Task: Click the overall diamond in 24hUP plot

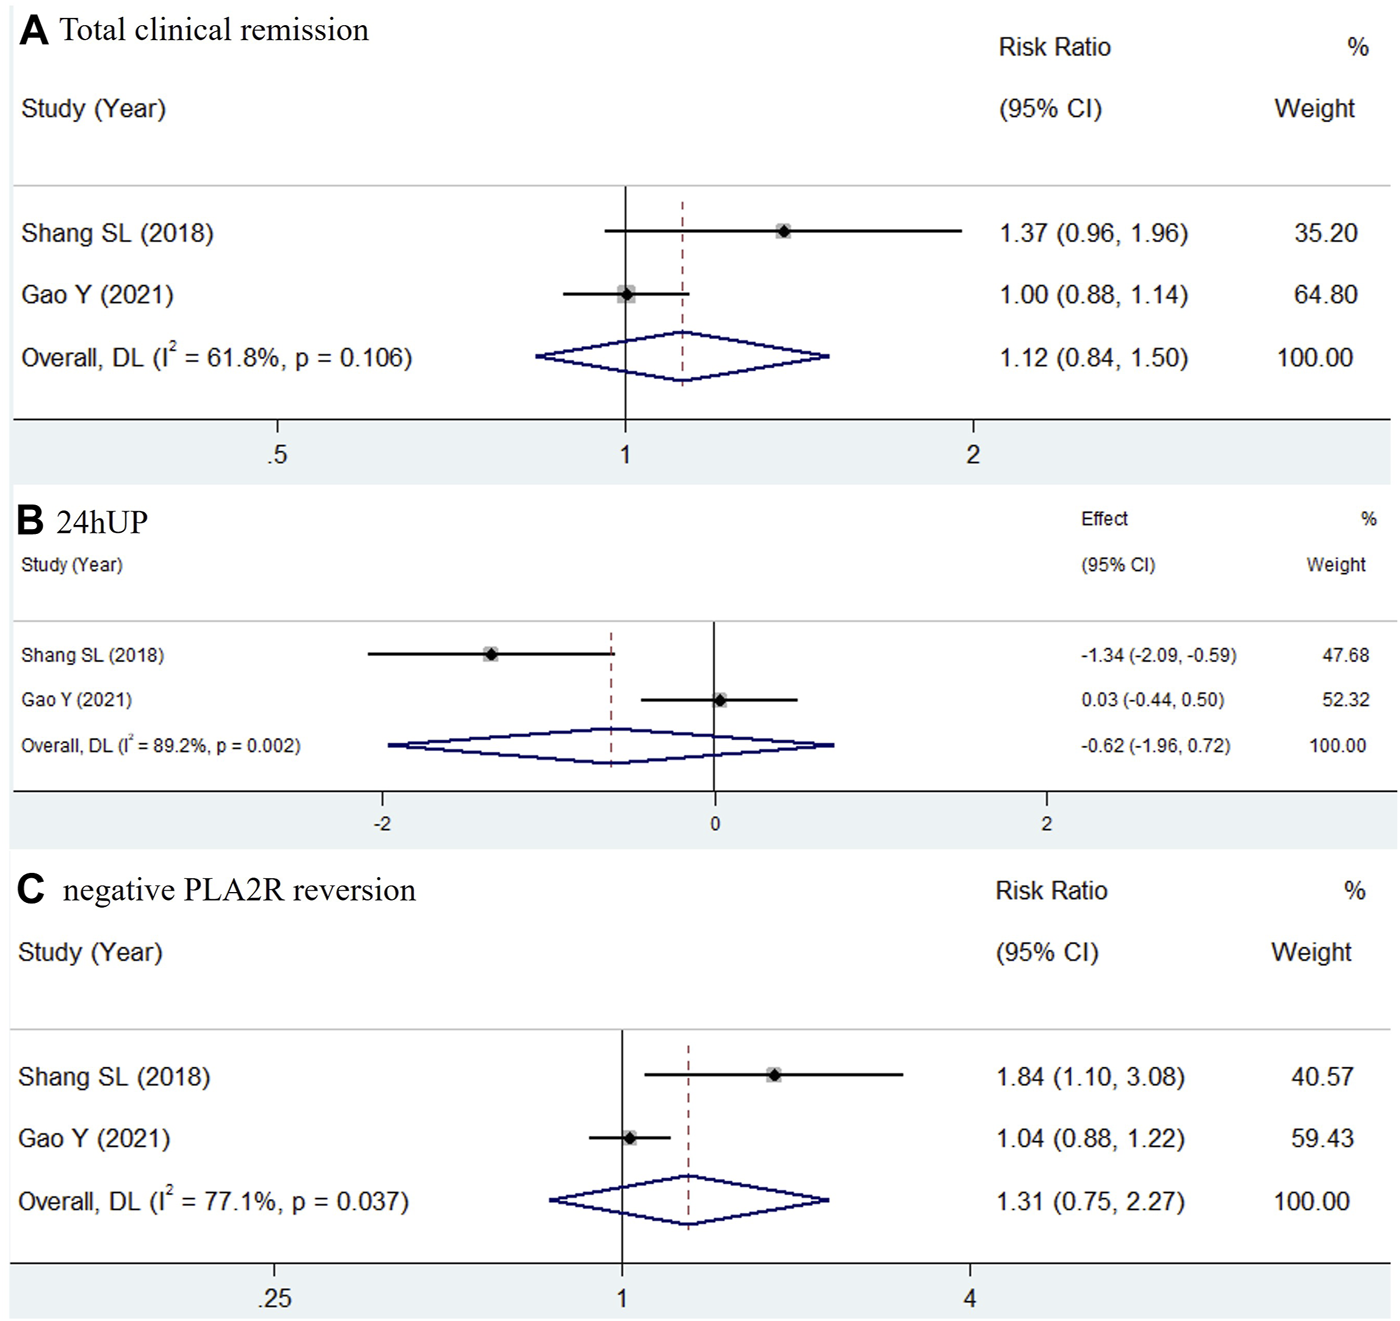Action: coord(611,745)
